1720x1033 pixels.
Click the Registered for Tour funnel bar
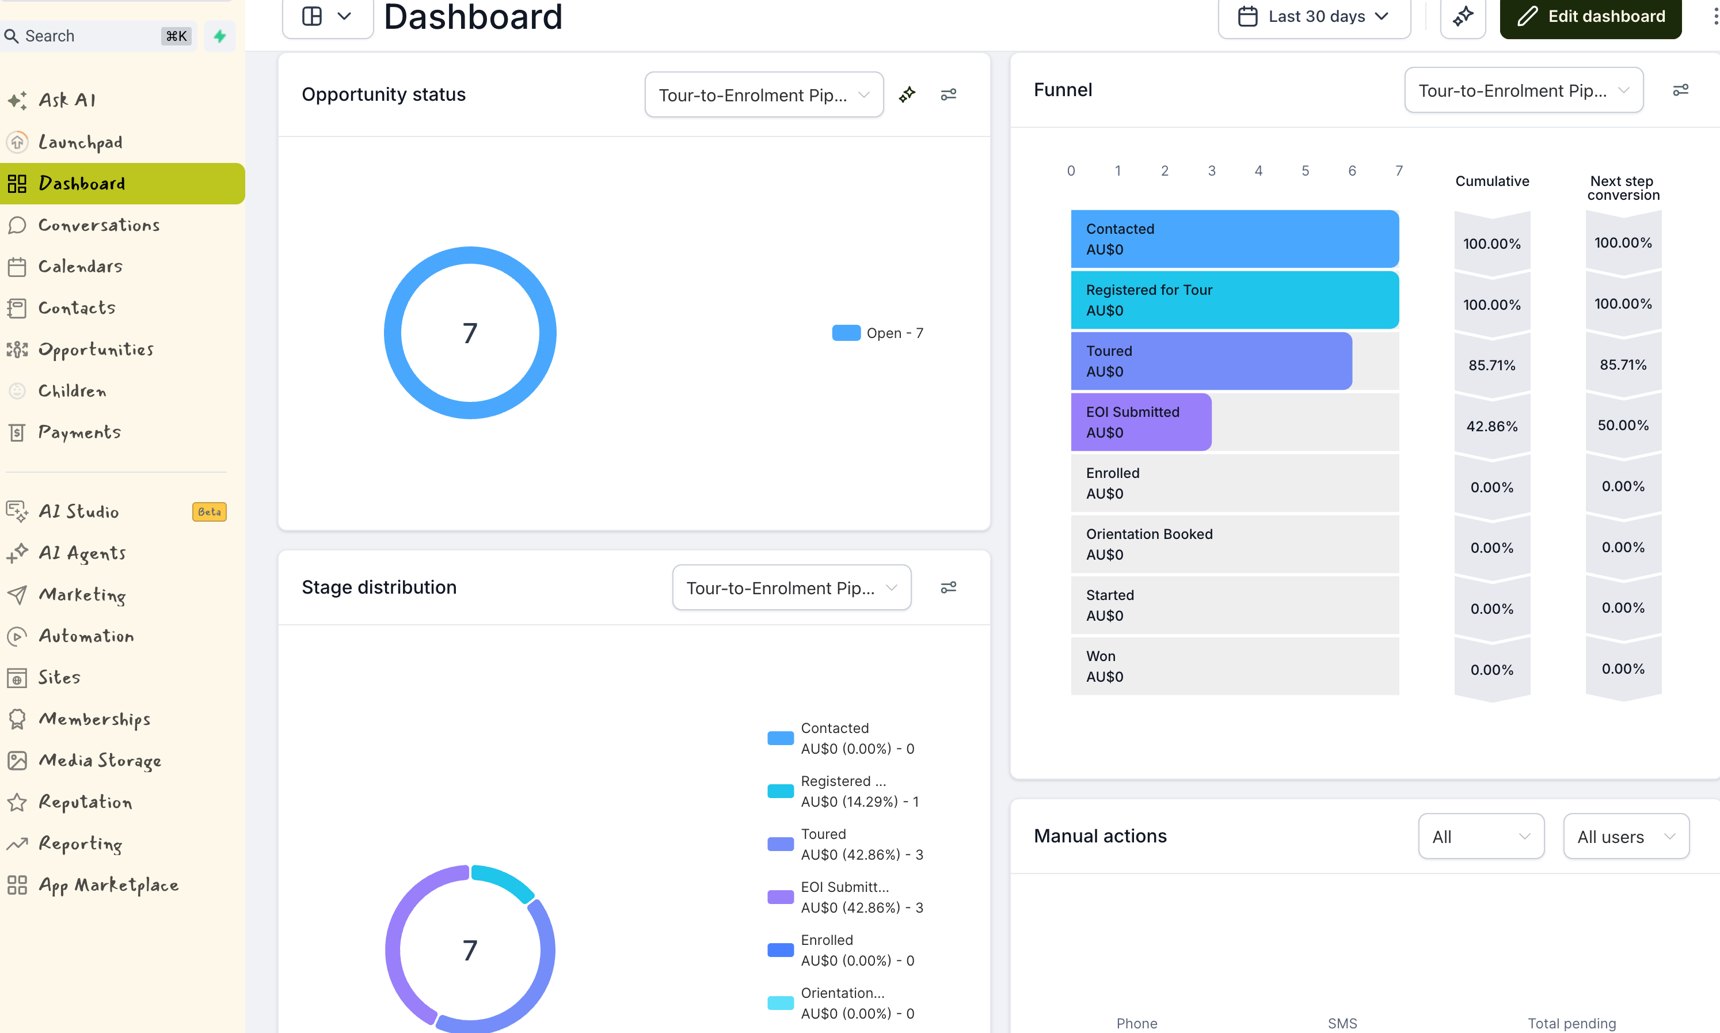pos(1234,300)
